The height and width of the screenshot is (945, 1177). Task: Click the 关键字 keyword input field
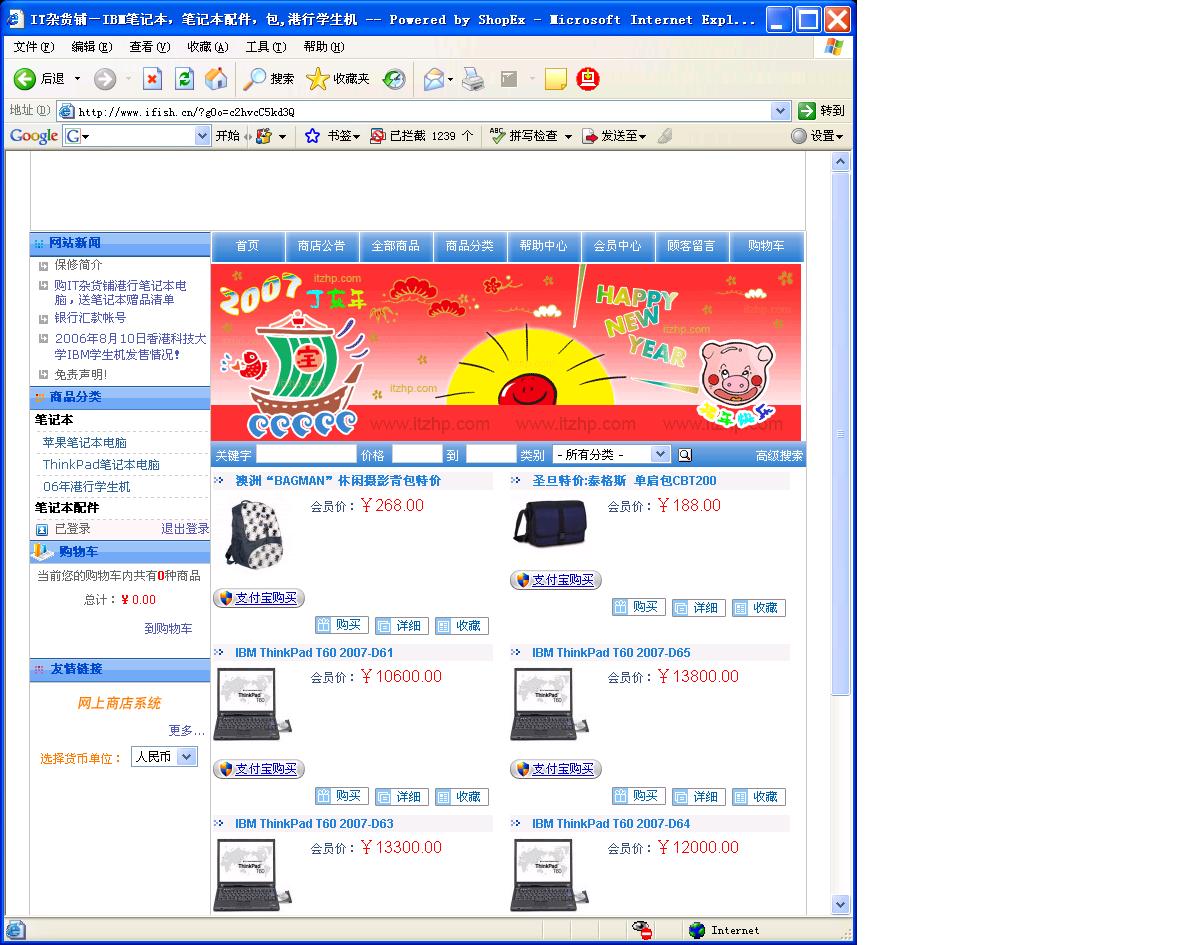coord(306,454)
